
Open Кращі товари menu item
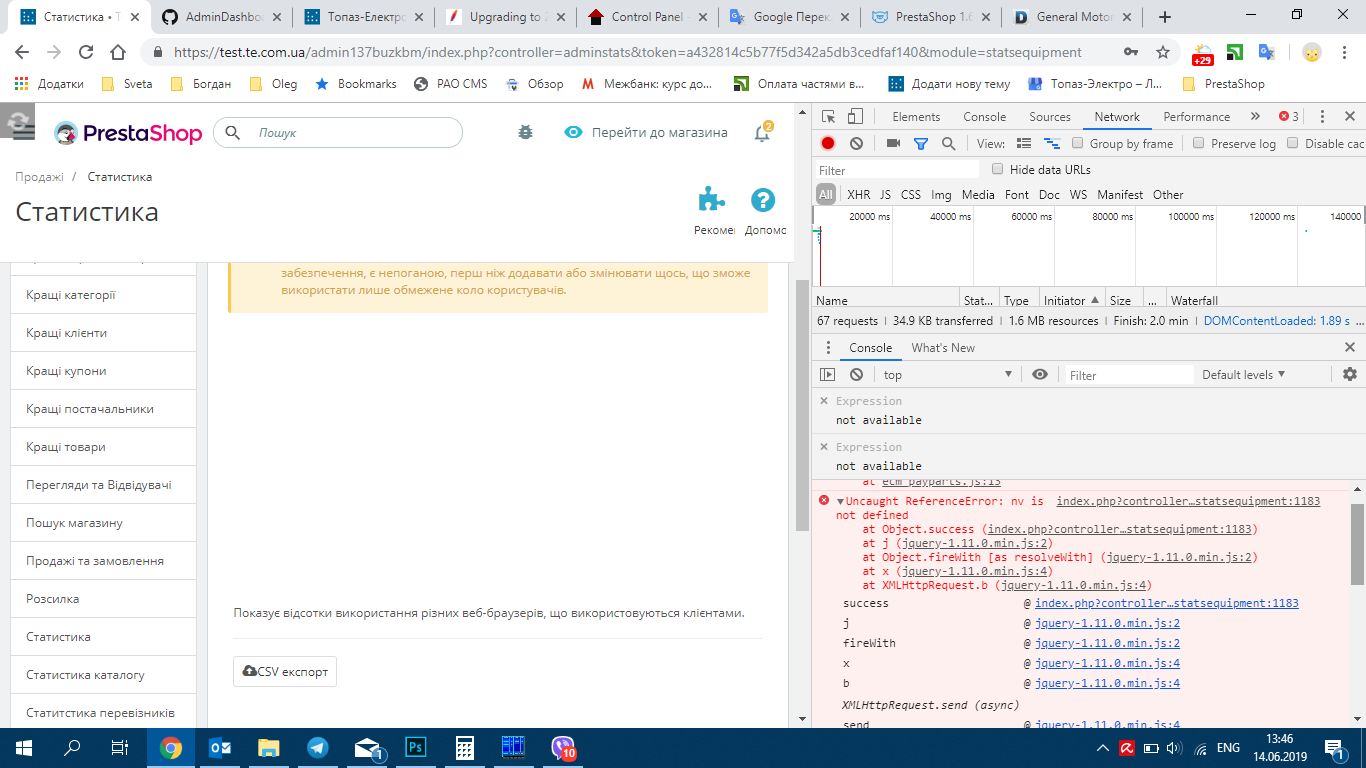click(103, 447)
